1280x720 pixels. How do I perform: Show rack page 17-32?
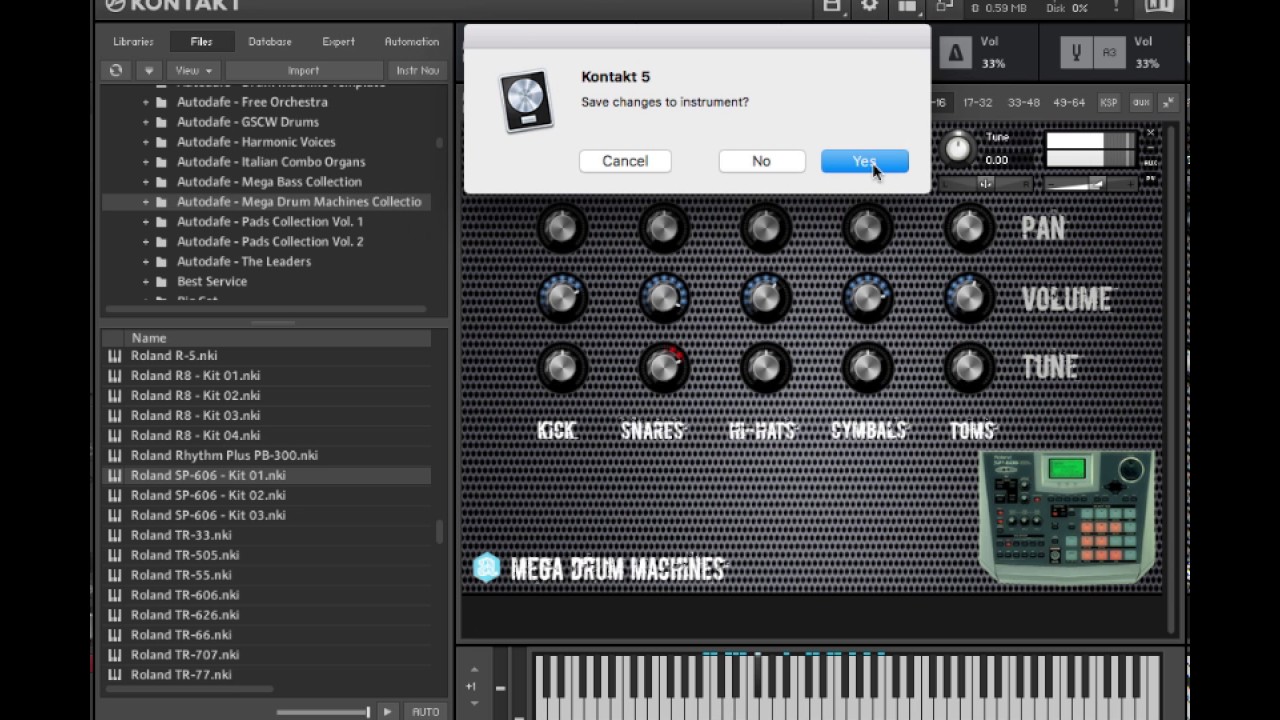(977, 102)
